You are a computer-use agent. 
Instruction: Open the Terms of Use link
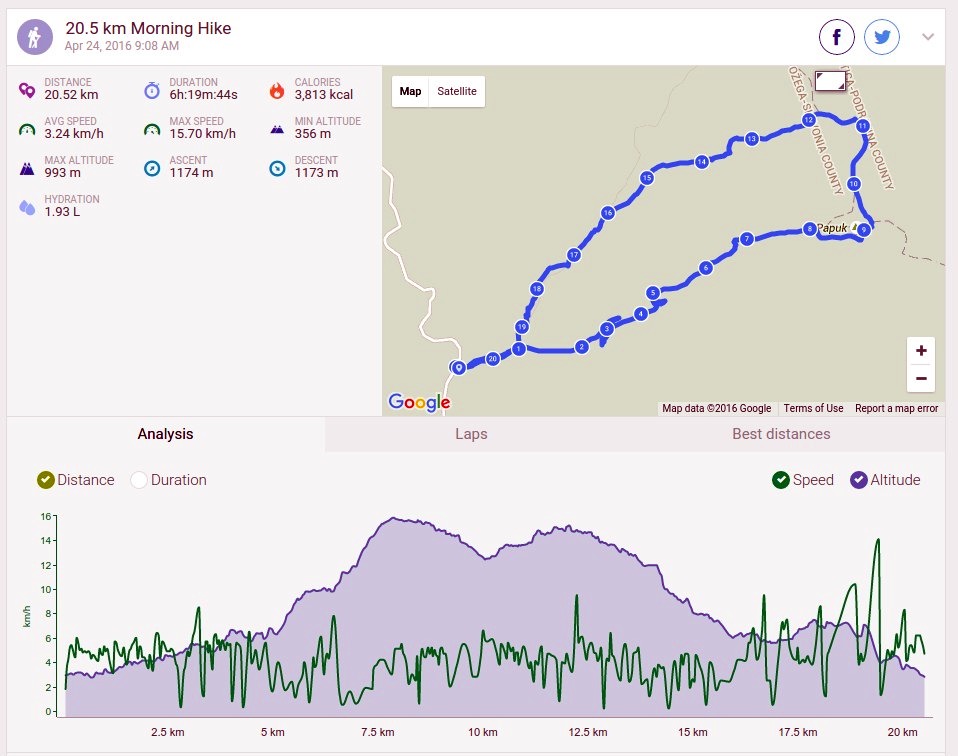click(813, 408)
